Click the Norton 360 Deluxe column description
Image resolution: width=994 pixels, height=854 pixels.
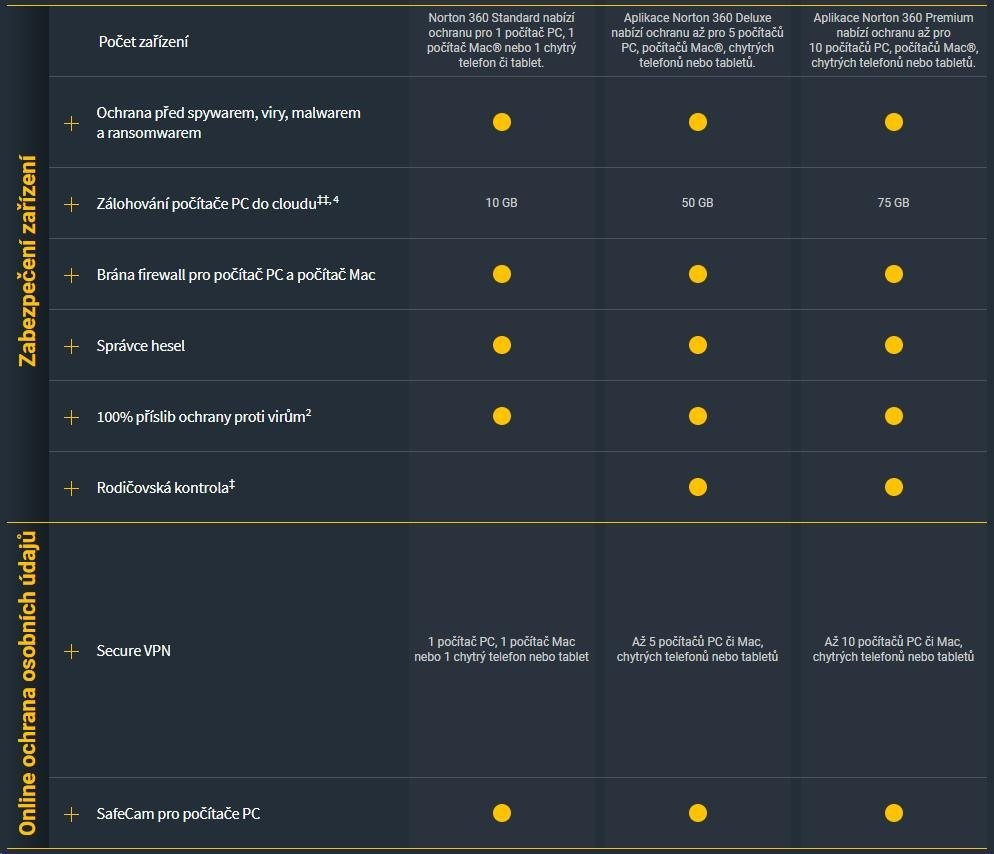[697, 40]
